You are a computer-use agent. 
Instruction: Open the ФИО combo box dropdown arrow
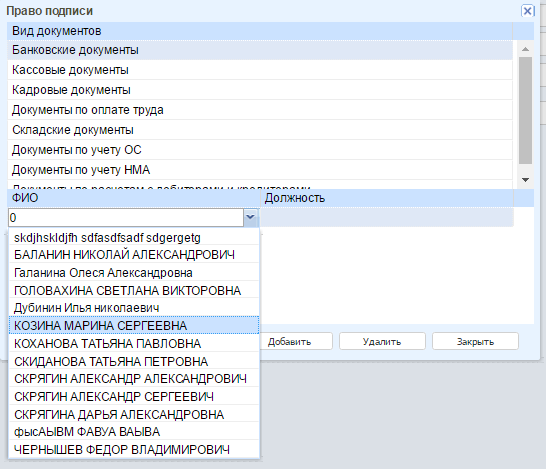(250, 218)
